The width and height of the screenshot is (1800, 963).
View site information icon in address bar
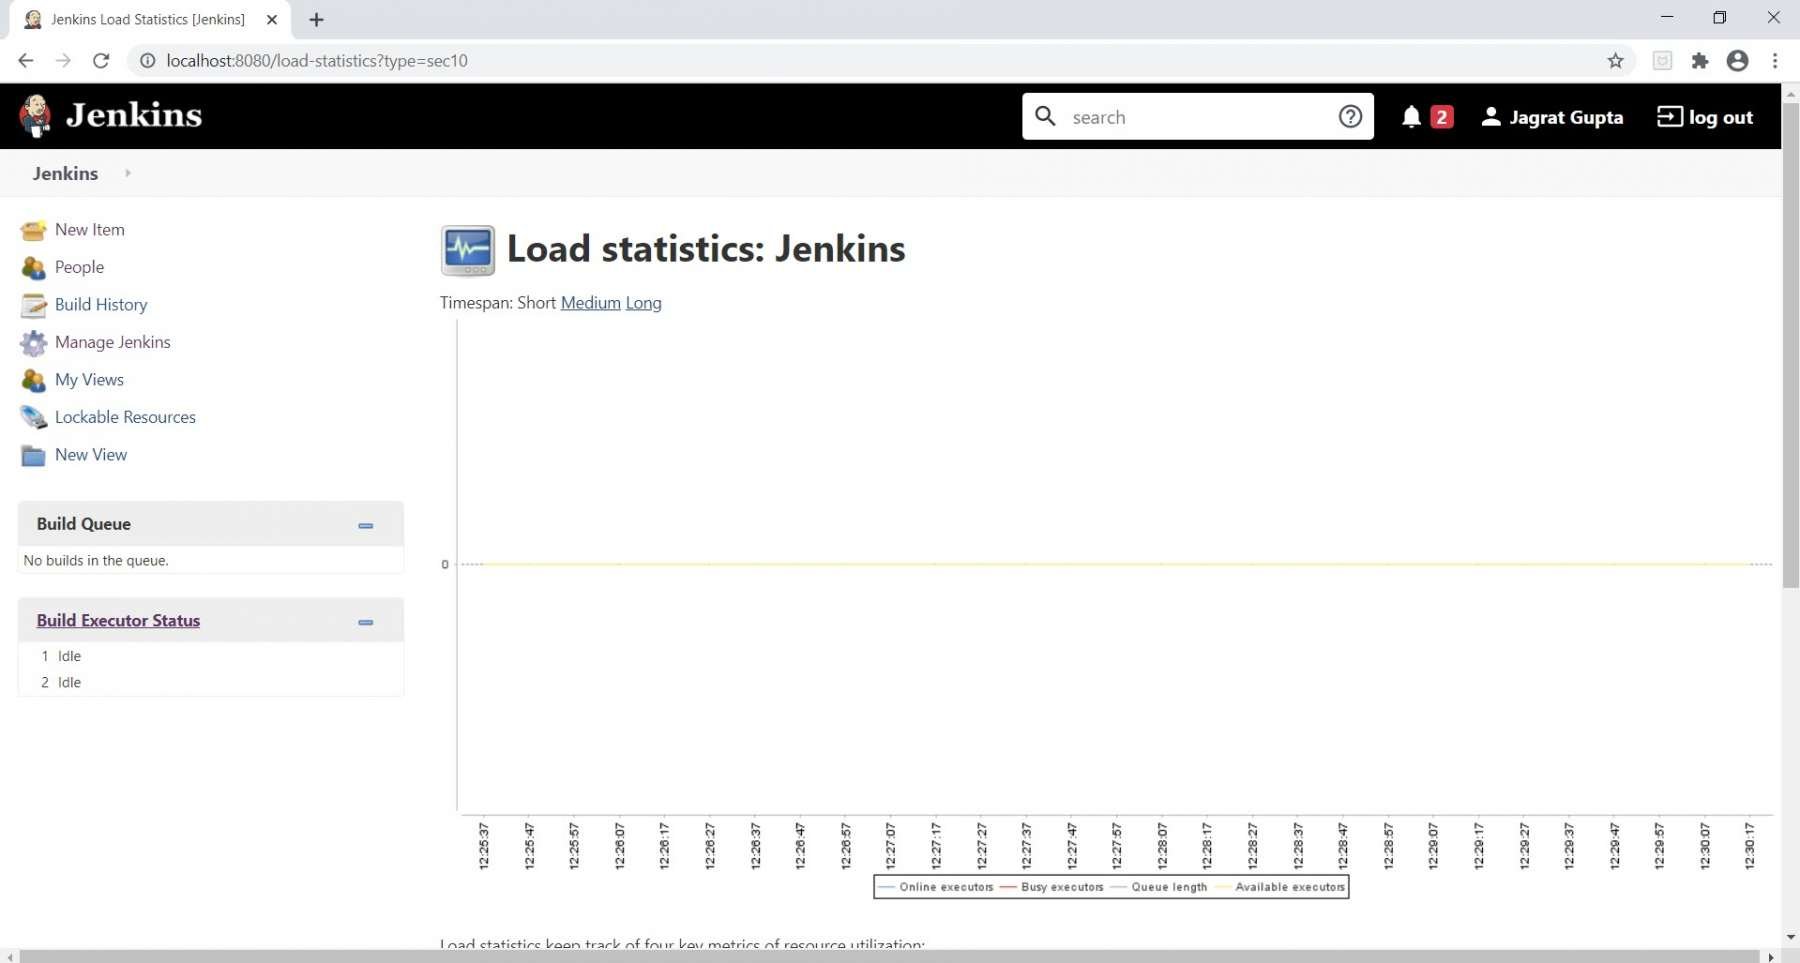(147, 60)
